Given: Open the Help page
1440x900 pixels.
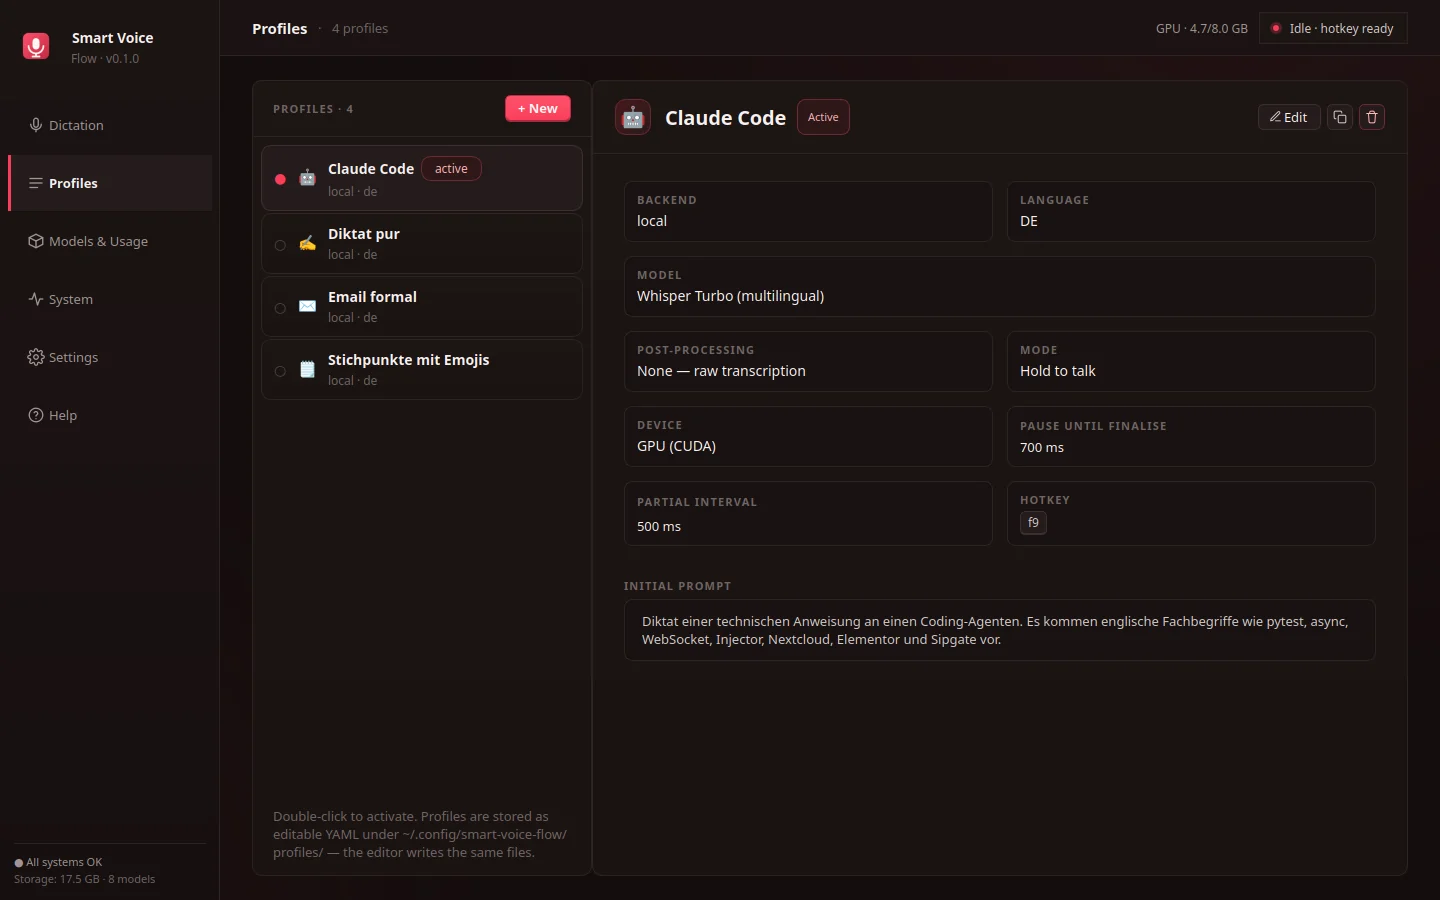Looking at the screenshot, I should click(x=110, y=415).
